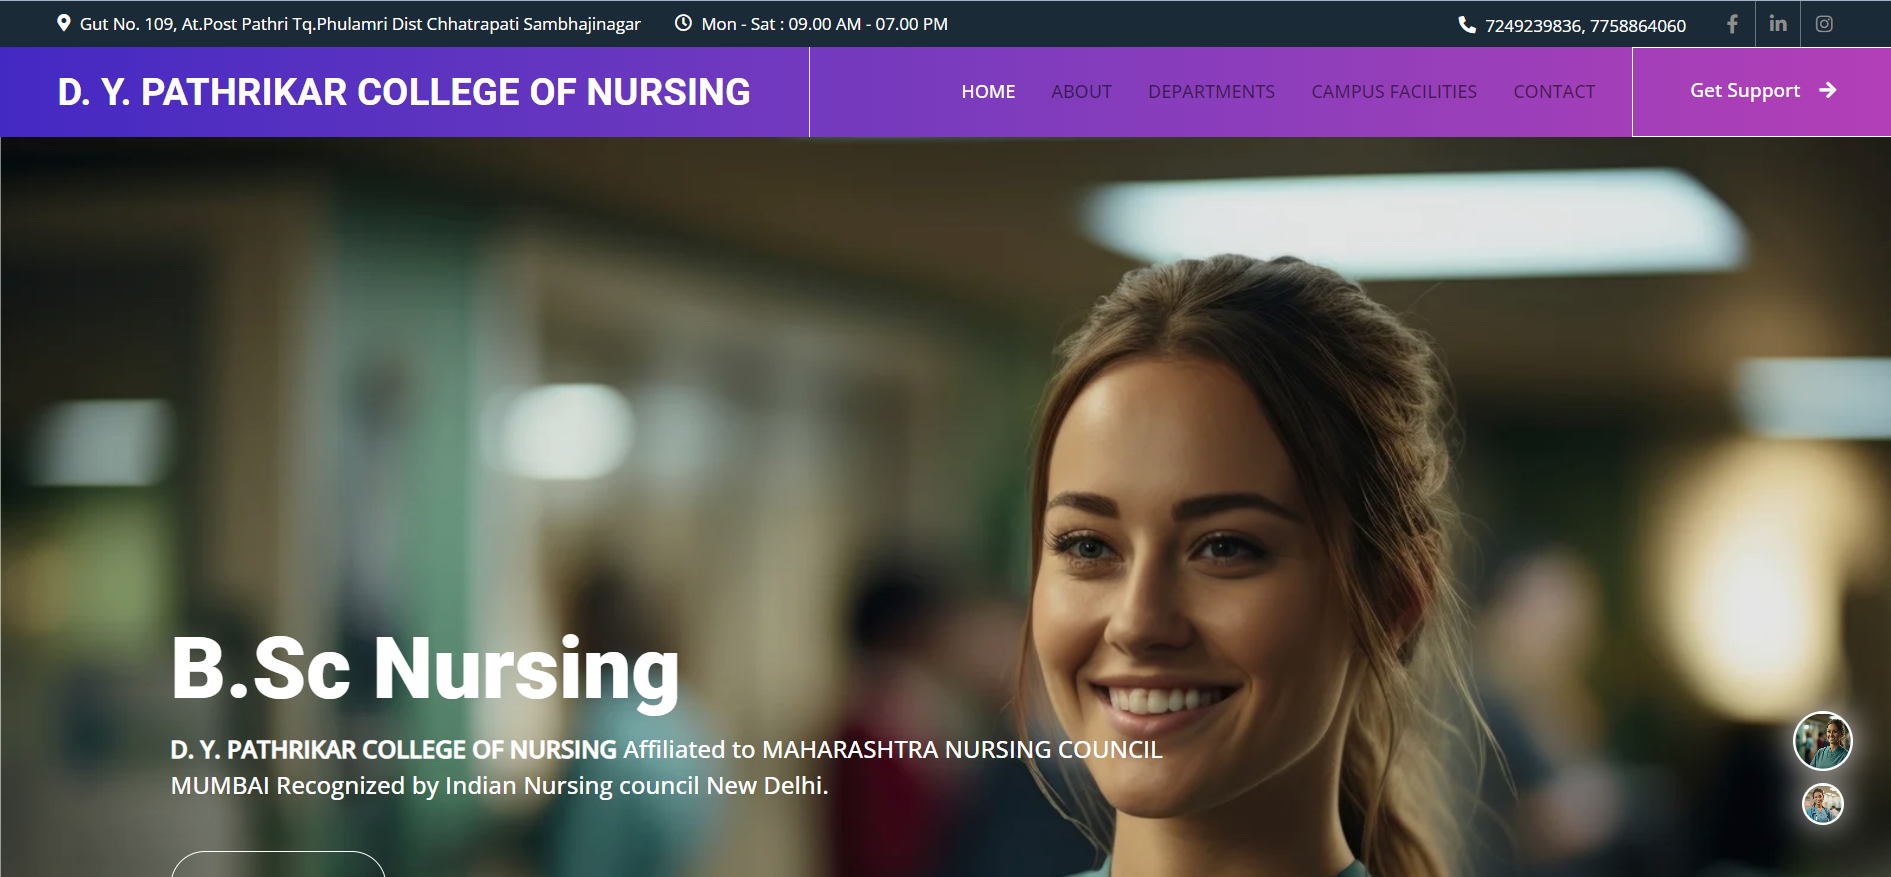1891x877 pixels.
Task: Open the CAMPUS FACILITIES menu
Action: (x=1394, y=92)
